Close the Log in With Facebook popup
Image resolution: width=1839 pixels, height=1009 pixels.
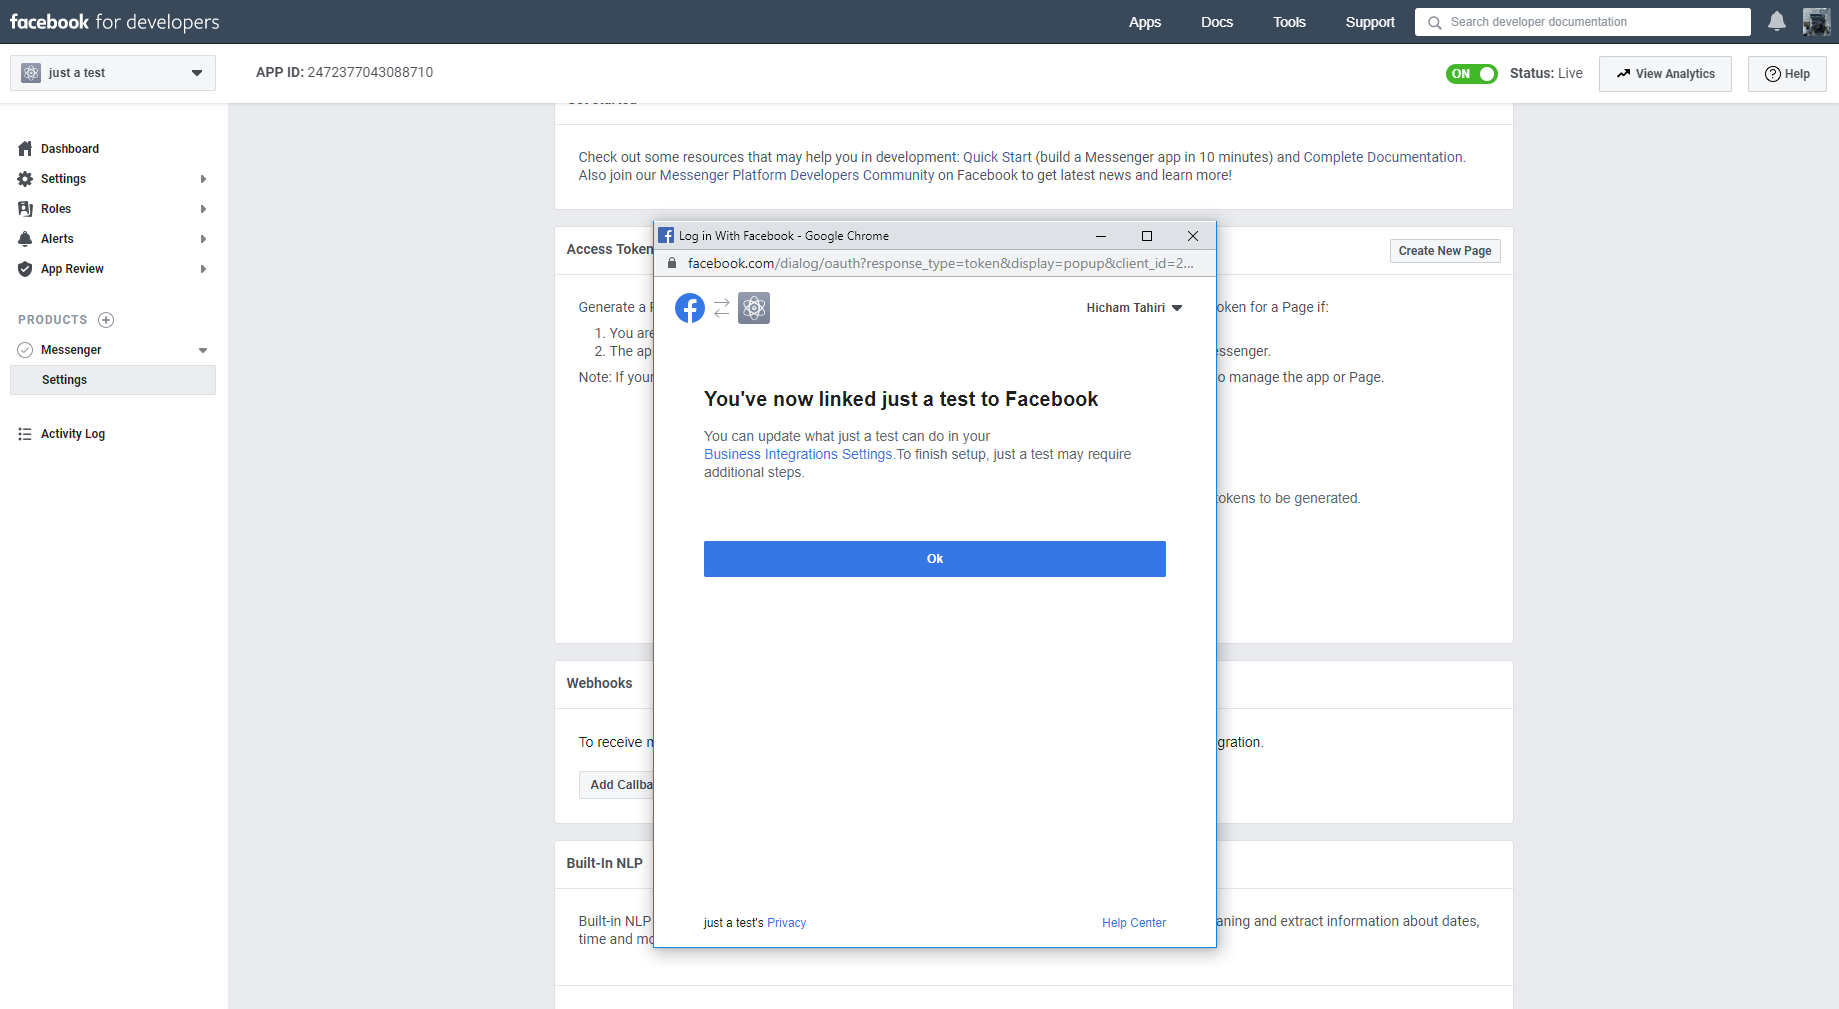(x=1193, y=236)
